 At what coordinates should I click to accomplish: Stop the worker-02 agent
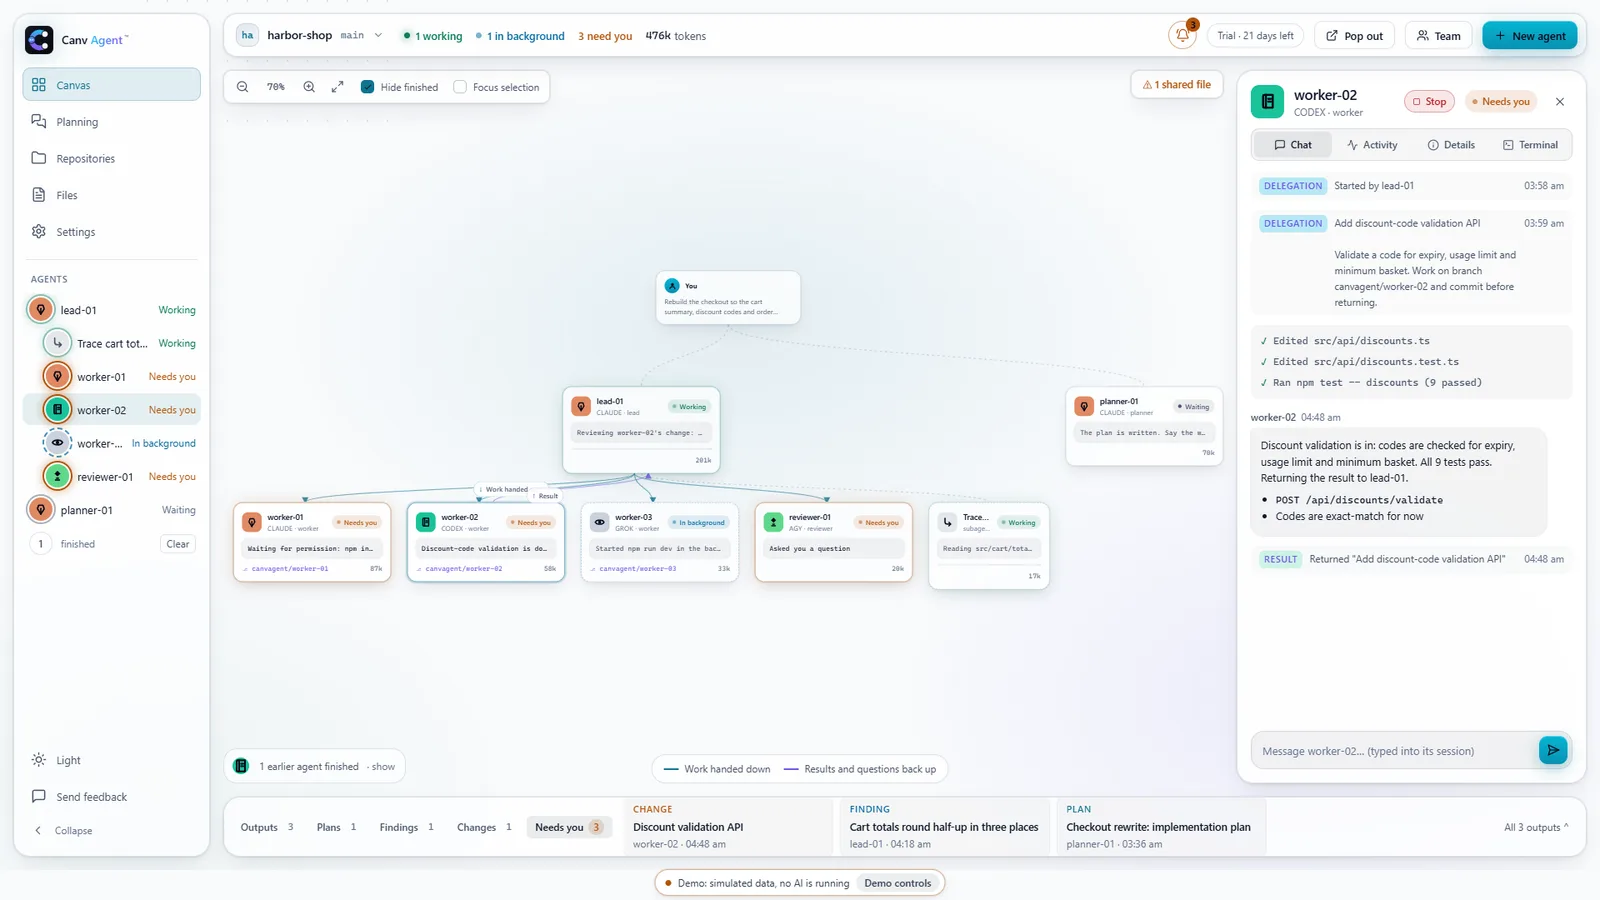tap(1429, 102)
